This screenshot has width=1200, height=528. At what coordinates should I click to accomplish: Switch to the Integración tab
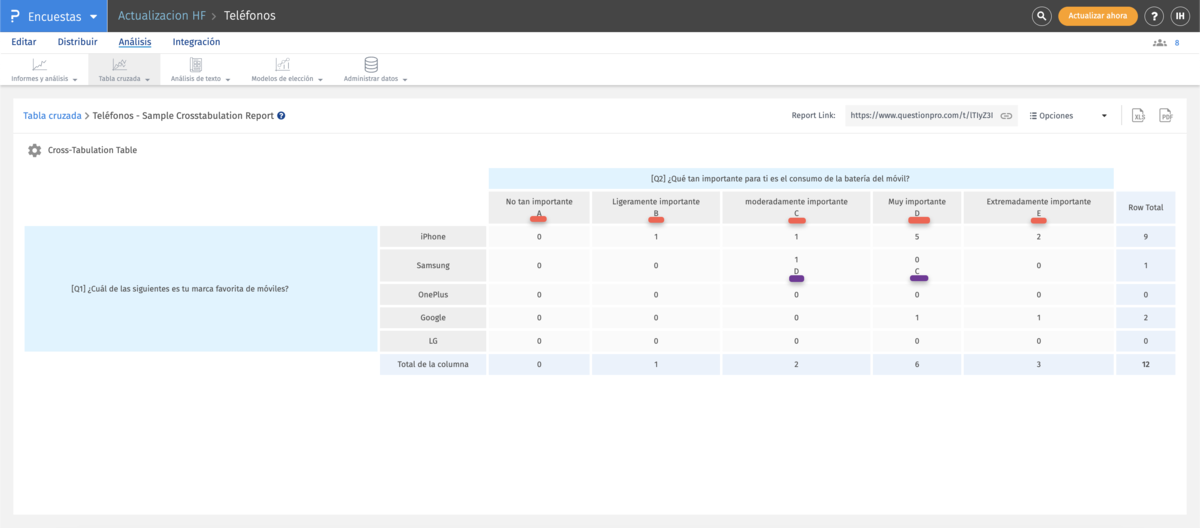click(x=196, y=42)
